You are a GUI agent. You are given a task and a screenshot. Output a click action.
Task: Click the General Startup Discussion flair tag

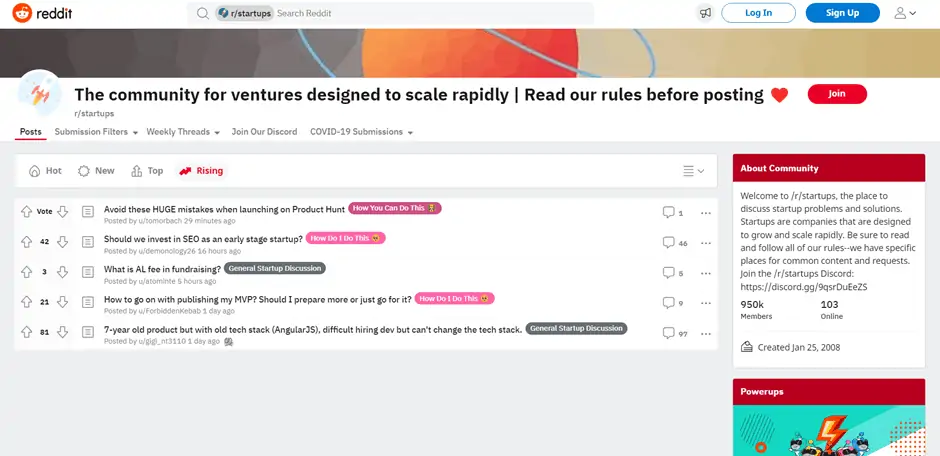pos(274,269)
